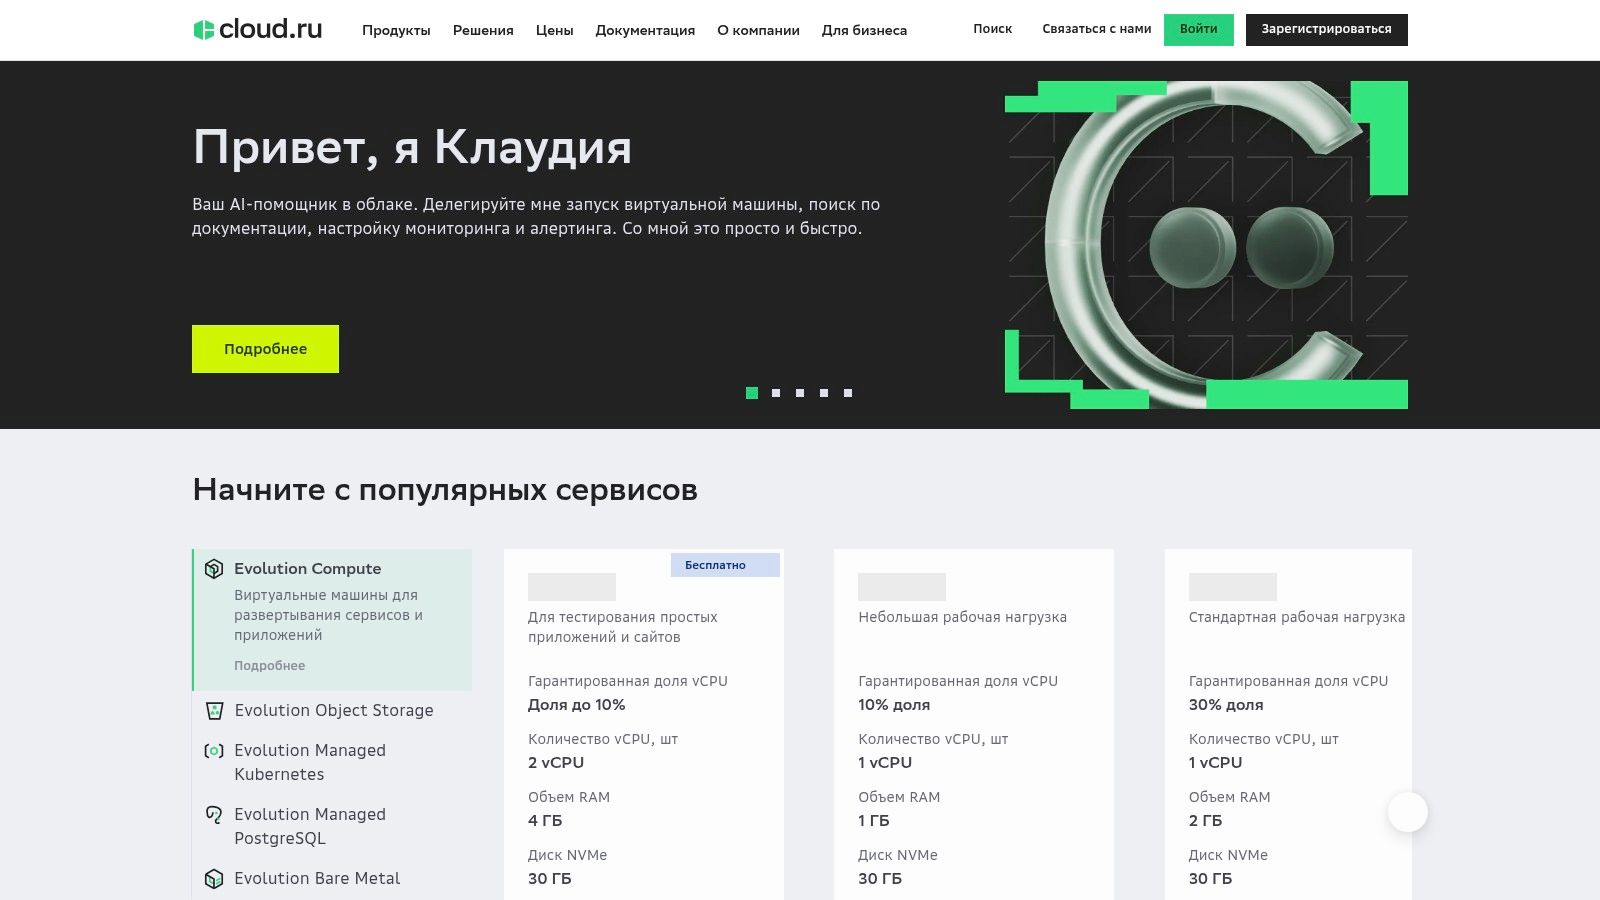This screenshot has height=900, width=1600.
Task: Click the '30% доля' value
Action: tap(1225, 705)
